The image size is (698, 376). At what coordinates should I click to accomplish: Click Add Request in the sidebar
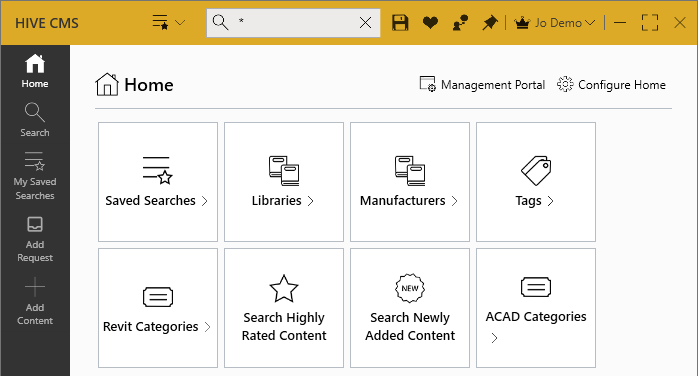coord(35,239)
